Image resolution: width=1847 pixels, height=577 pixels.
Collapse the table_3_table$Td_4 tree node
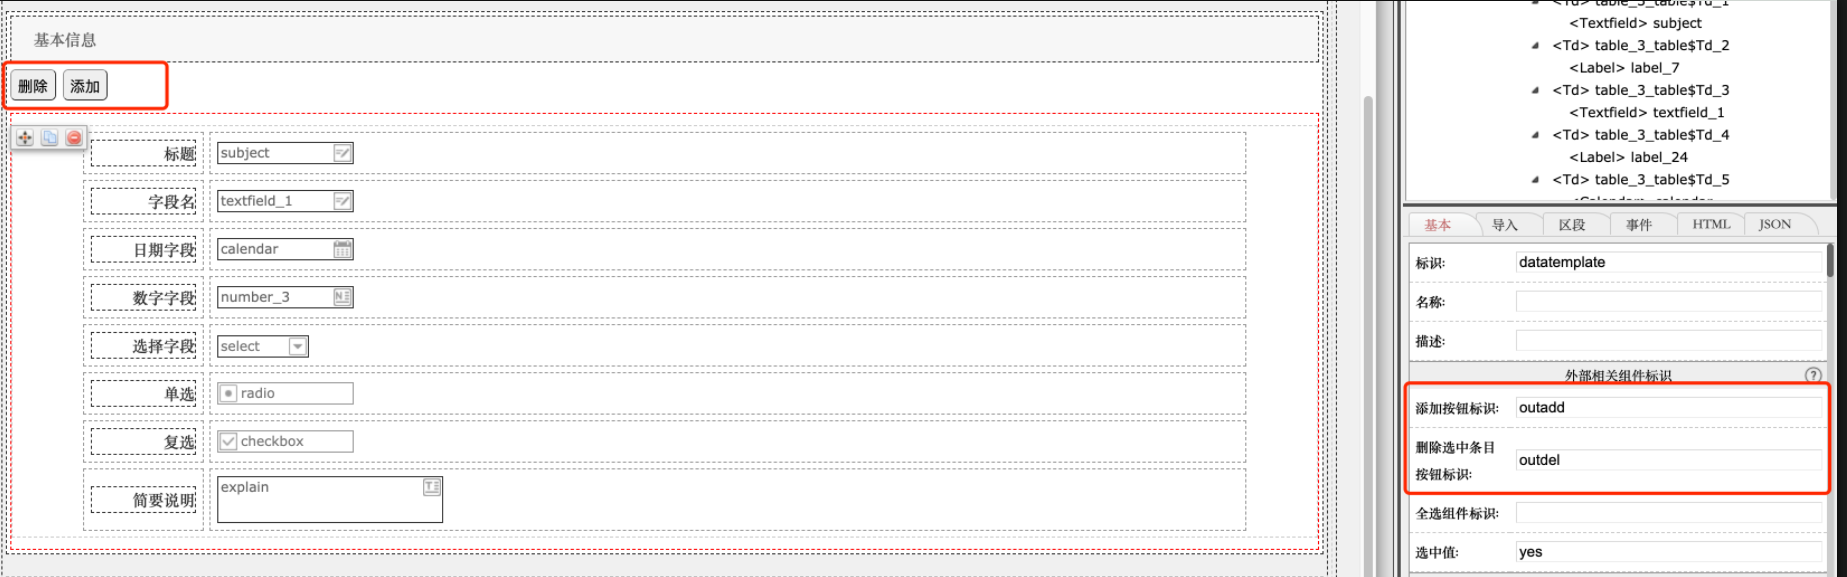click(x=1535, y=135)
